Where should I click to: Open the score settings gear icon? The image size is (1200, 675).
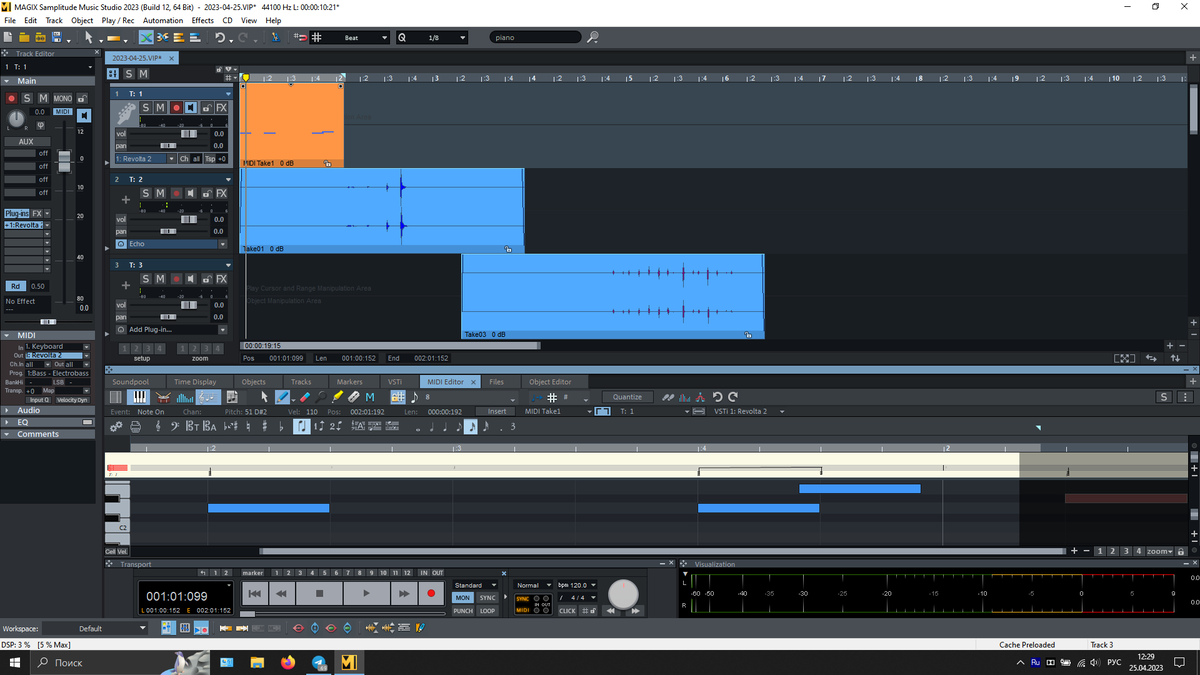coord(116,426)
